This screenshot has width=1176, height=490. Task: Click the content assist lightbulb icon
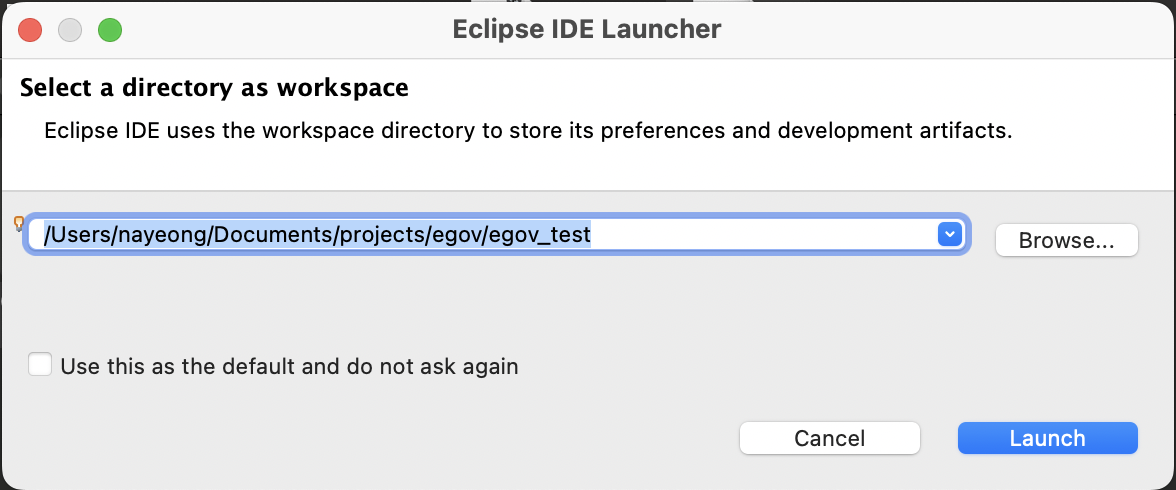point(19,223)
